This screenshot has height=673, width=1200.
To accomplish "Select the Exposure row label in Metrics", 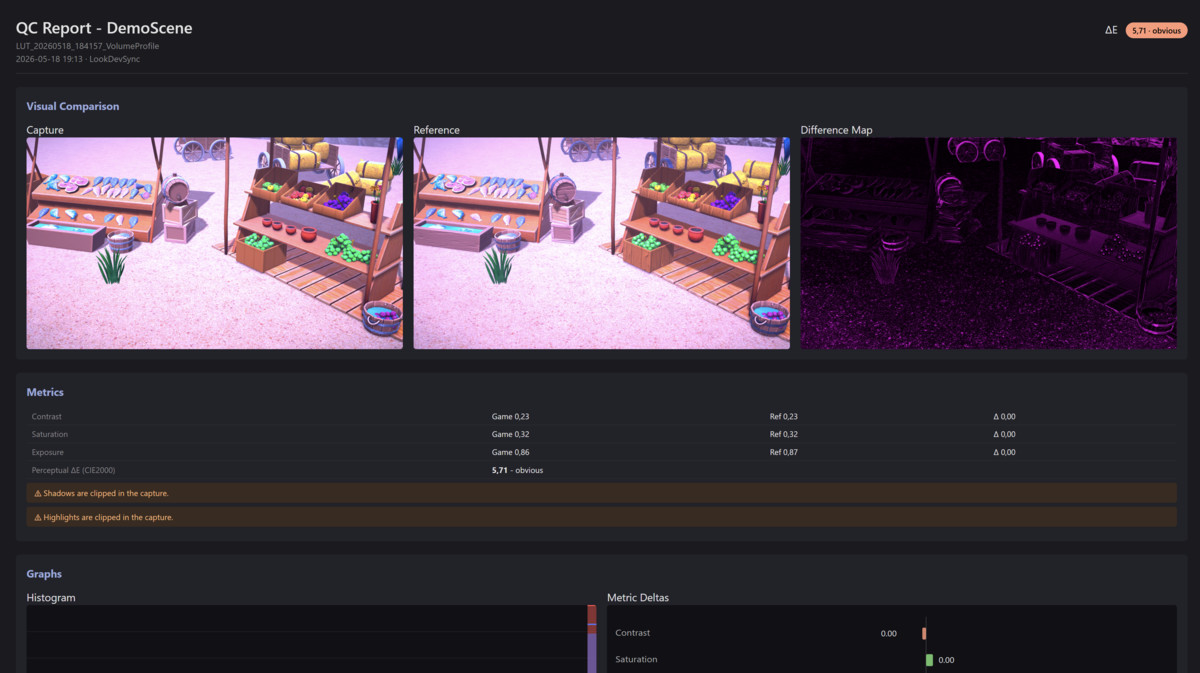I will (x=48, y=452).
